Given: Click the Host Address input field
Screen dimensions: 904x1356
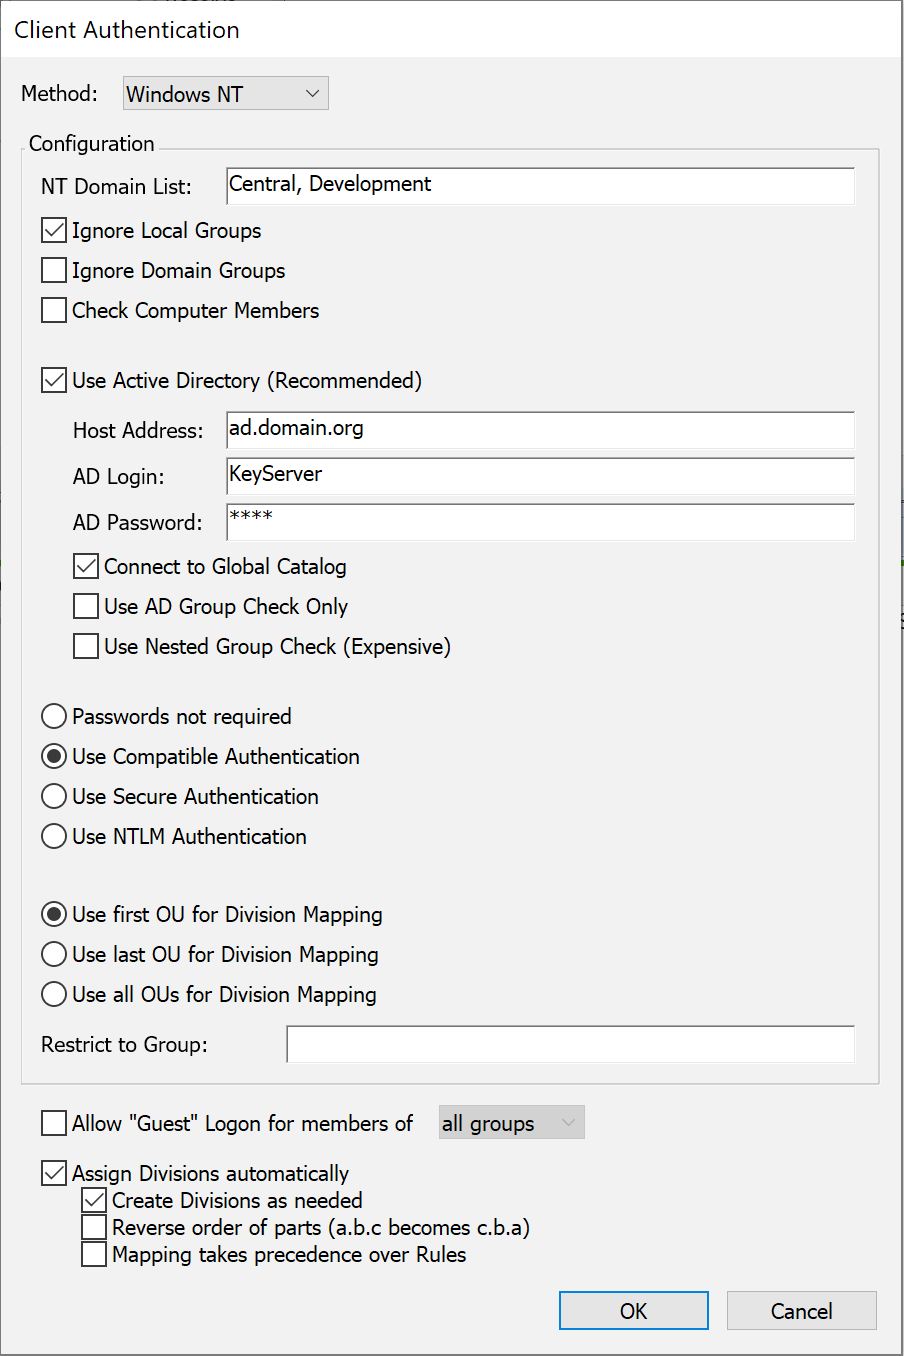Looking at the screenshot, I should tap(540, 430).
